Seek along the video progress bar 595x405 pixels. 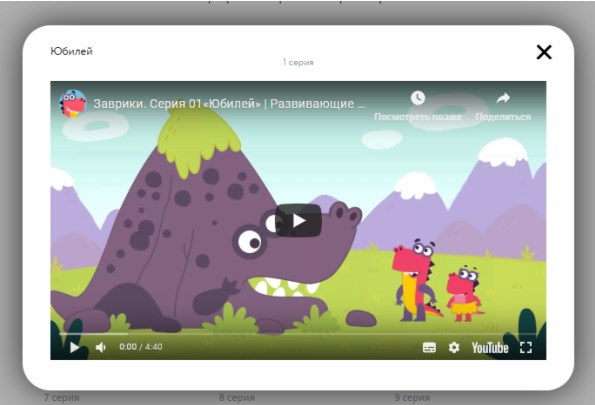click(x=298, y=334)
